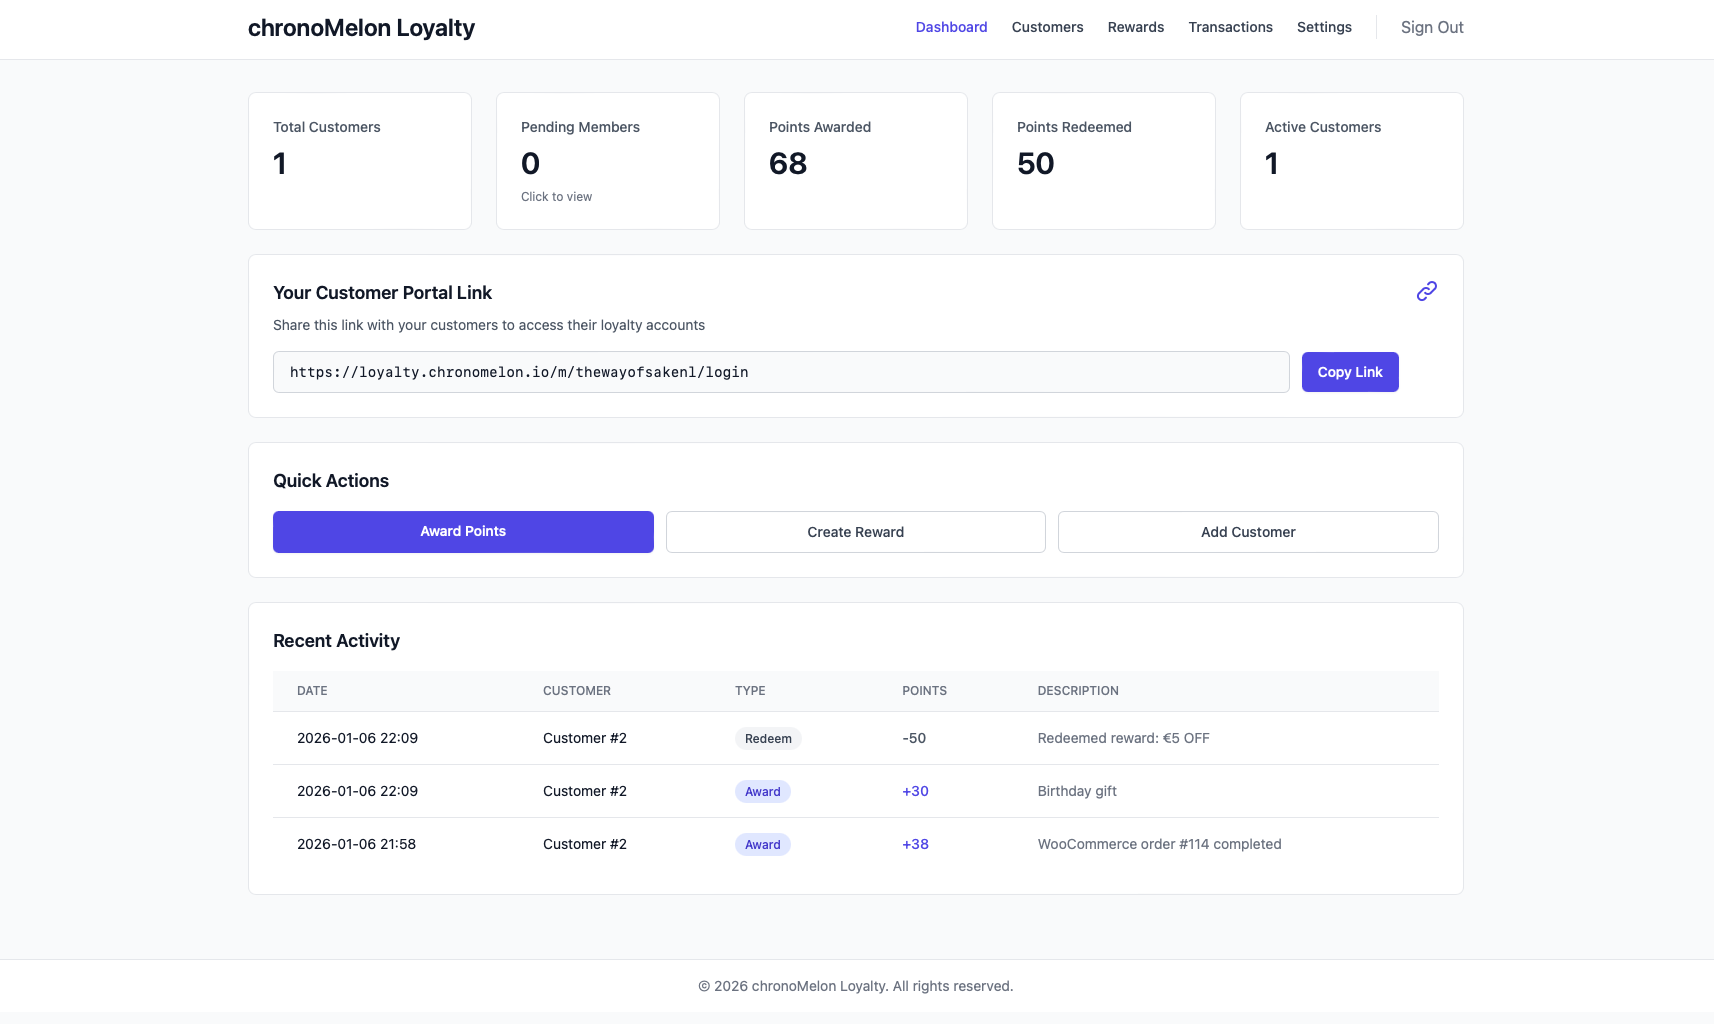Click the footer copyright text

pos(855,986)
